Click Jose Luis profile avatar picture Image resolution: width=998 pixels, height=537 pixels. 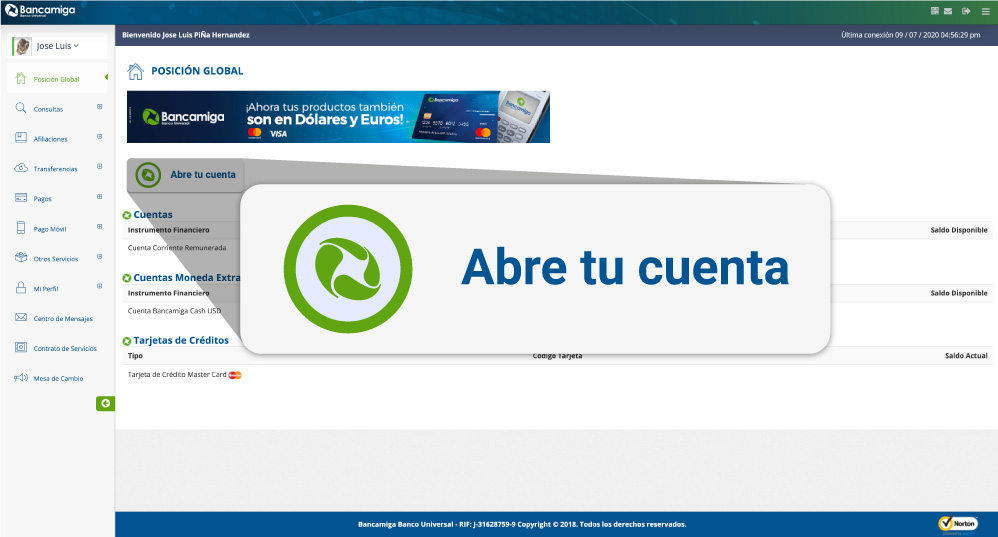point(22,46)
